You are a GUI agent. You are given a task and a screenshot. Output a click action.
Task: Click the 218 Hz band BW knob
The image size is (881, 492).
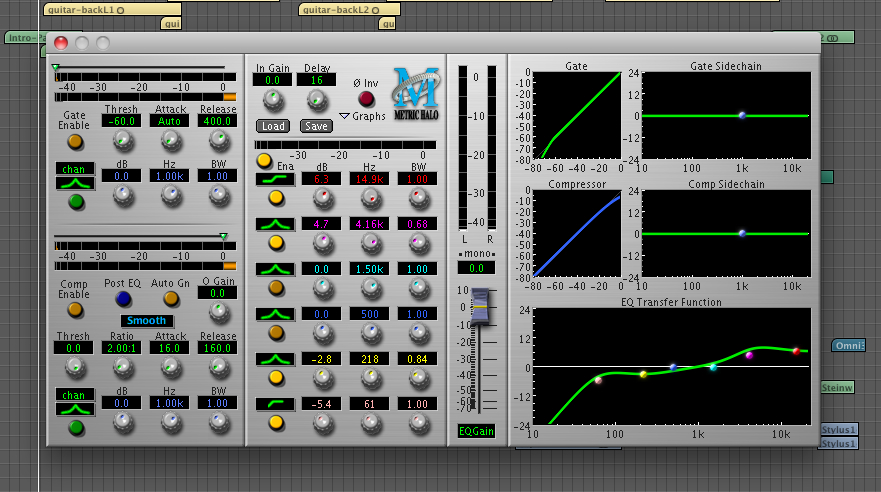click(x=419, y=377)
